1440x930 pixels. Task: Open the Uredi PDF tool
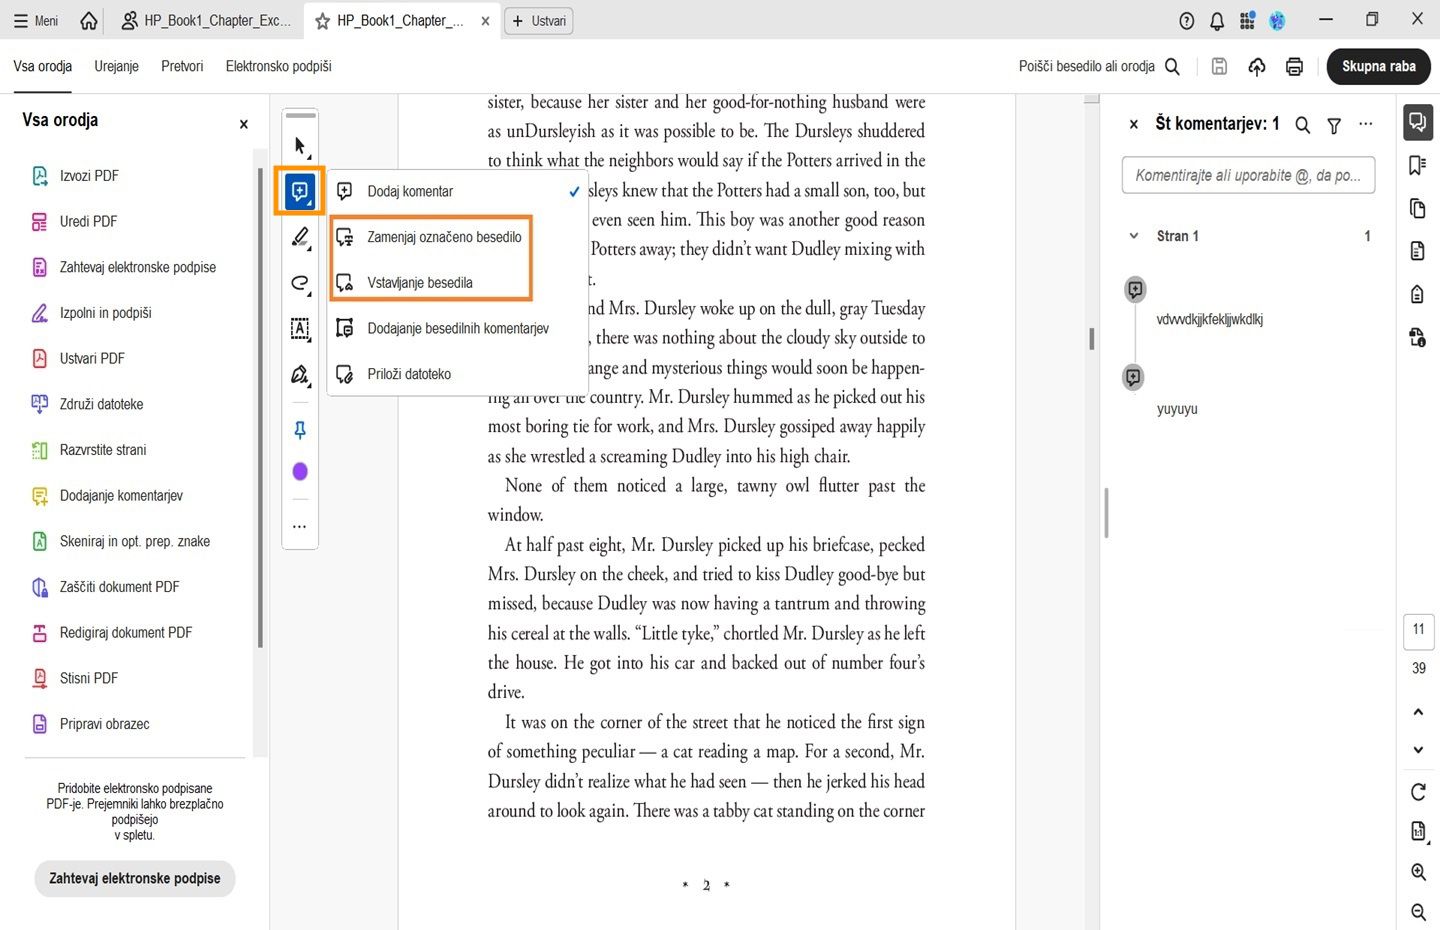point(74,221)
